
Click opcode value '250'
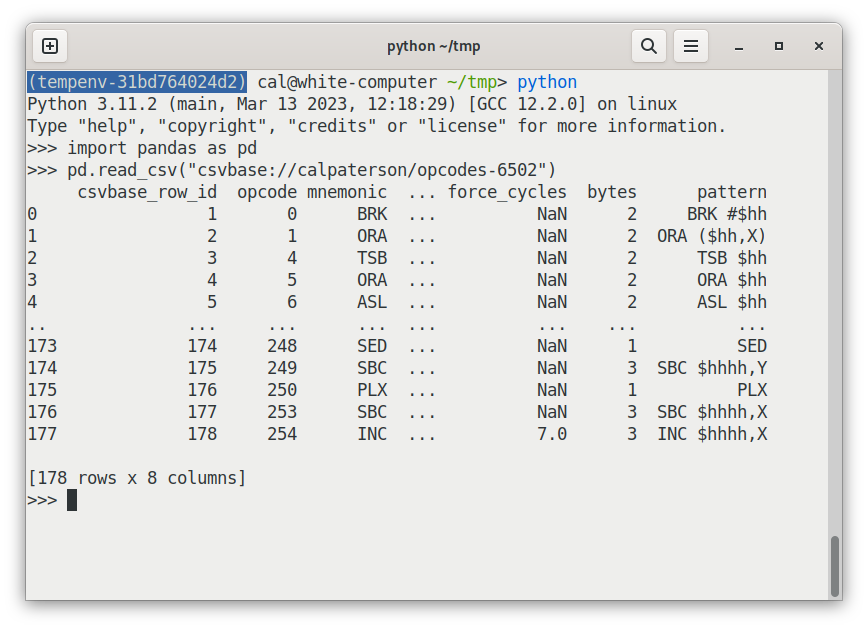coord(282,390)
